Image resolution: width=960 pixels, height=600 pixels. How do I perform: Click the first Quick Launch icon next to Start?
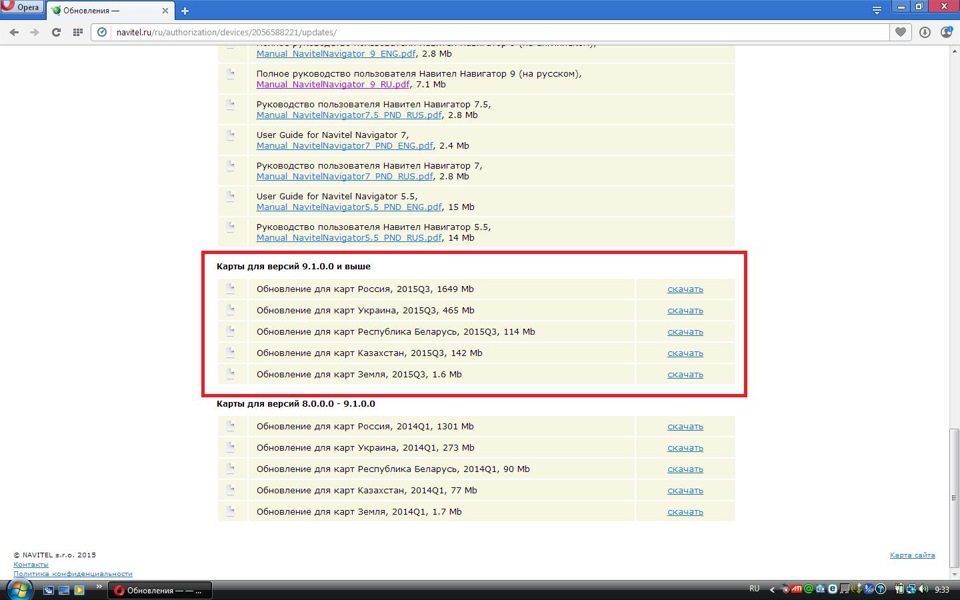(48, 590)
